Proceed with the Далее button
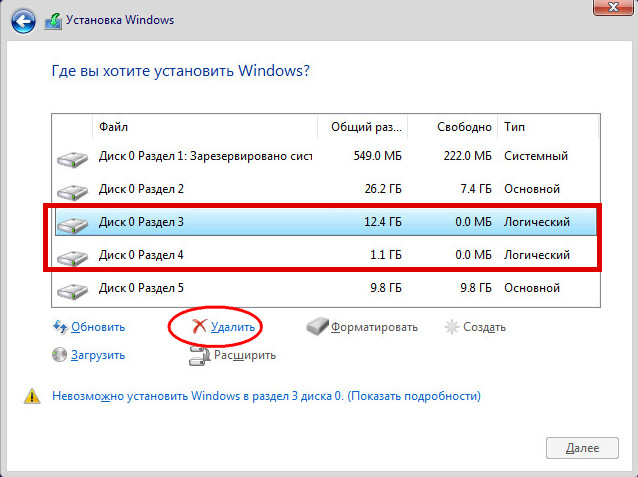Image resolution: width=638 pixels, height=477 pixels. click(x=582, y=448)
